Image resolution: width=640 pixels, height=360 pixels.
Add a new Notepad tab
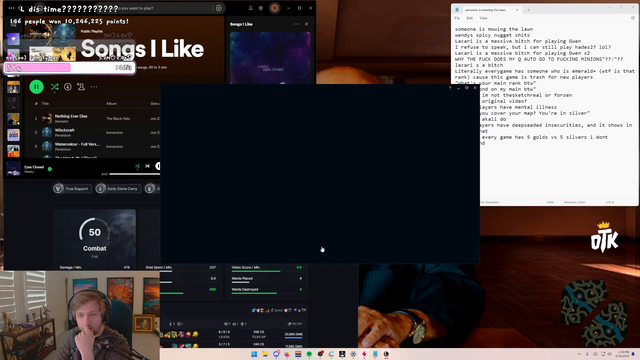(528, 10)
